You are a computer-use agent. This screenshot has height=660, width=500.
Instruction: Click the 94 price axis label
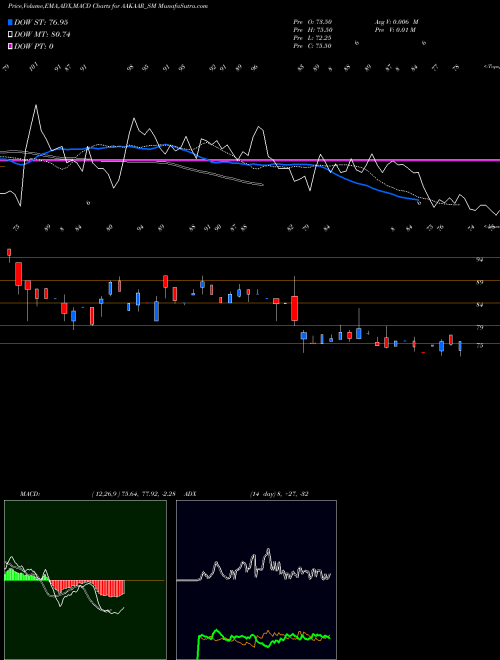479,260
